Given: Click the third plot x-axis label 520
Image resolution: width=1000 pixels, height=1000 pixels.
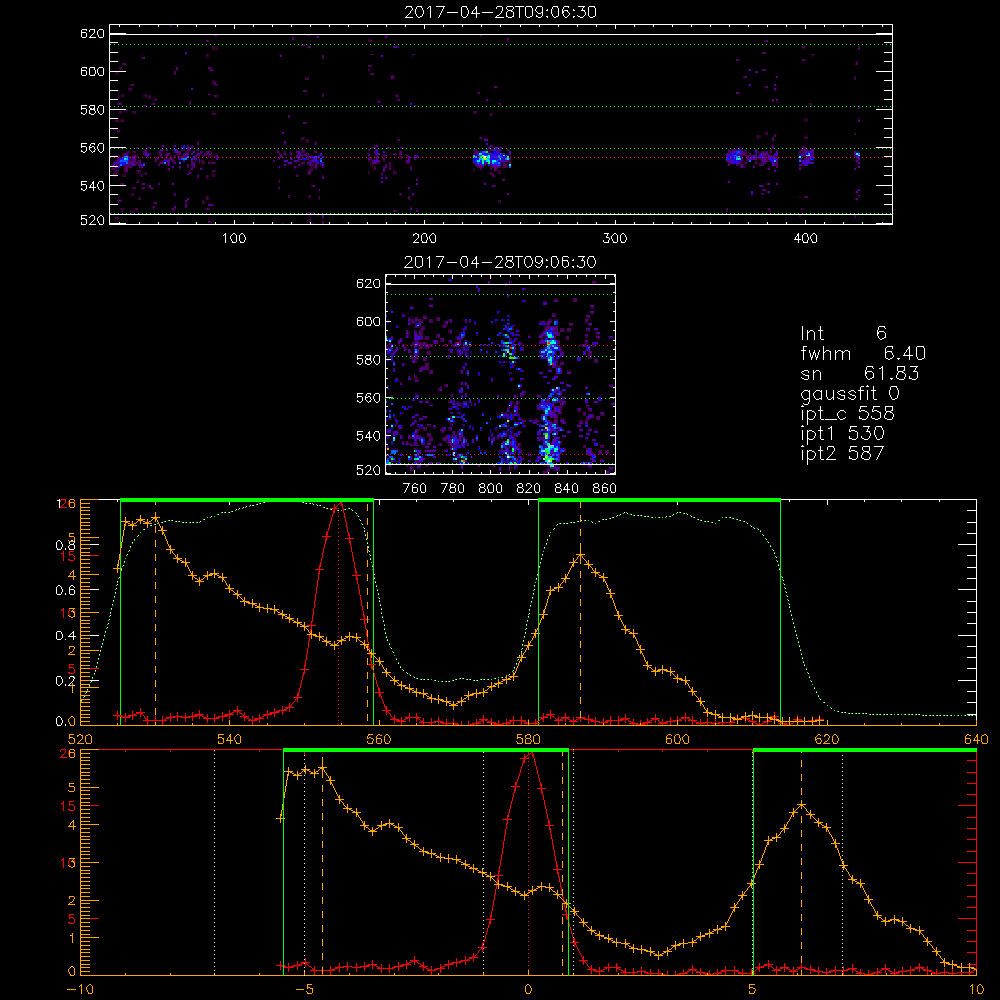Looking at the screenshot, I should click(80, 739).
